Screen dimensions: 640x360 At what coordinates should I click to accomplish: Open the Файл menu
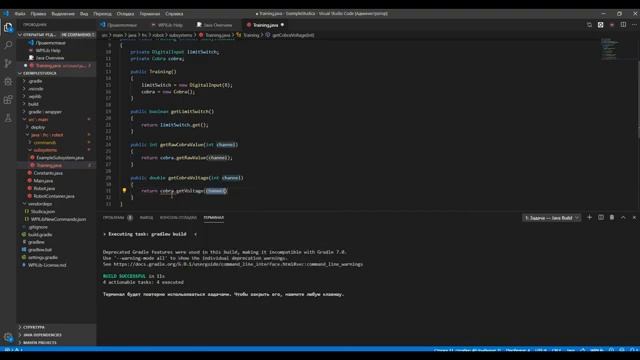[x=20, y=13]
